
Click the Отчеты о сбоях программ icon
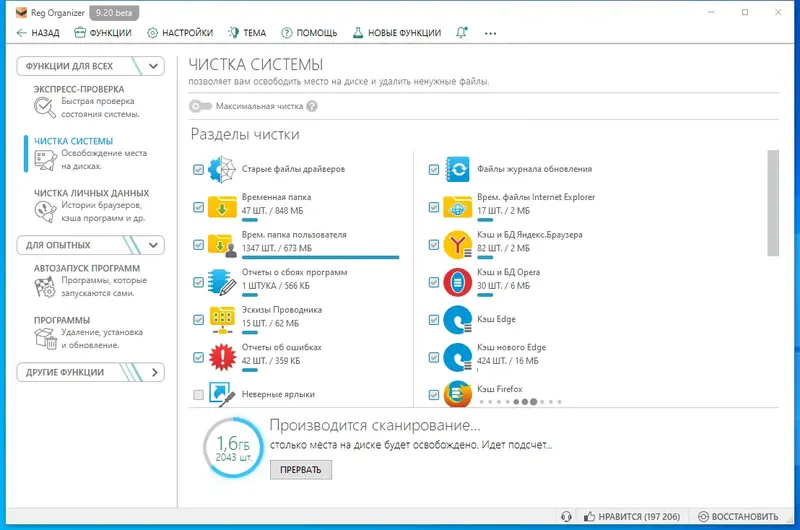tap(222, 282)
